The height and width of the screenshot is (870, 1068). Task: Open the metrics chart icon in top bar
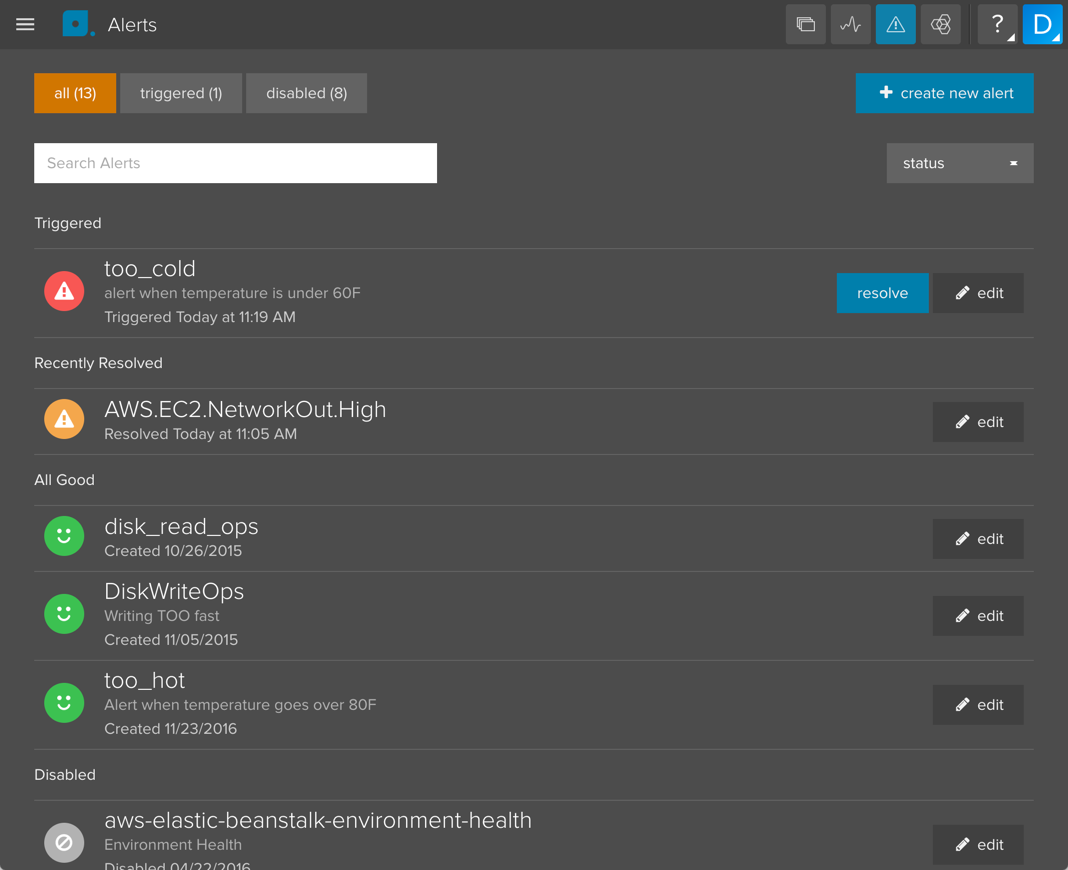click(x=850, y=25)
